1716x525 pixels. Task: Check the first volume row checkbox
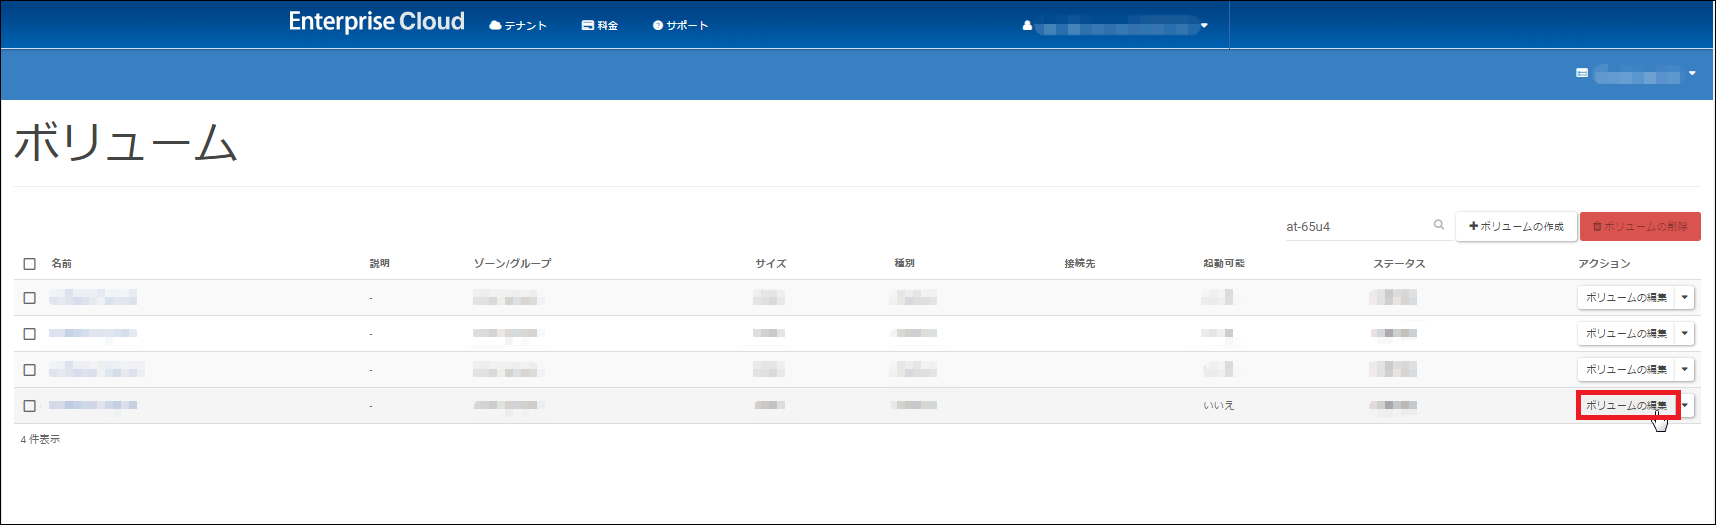[x=30, y=298]
